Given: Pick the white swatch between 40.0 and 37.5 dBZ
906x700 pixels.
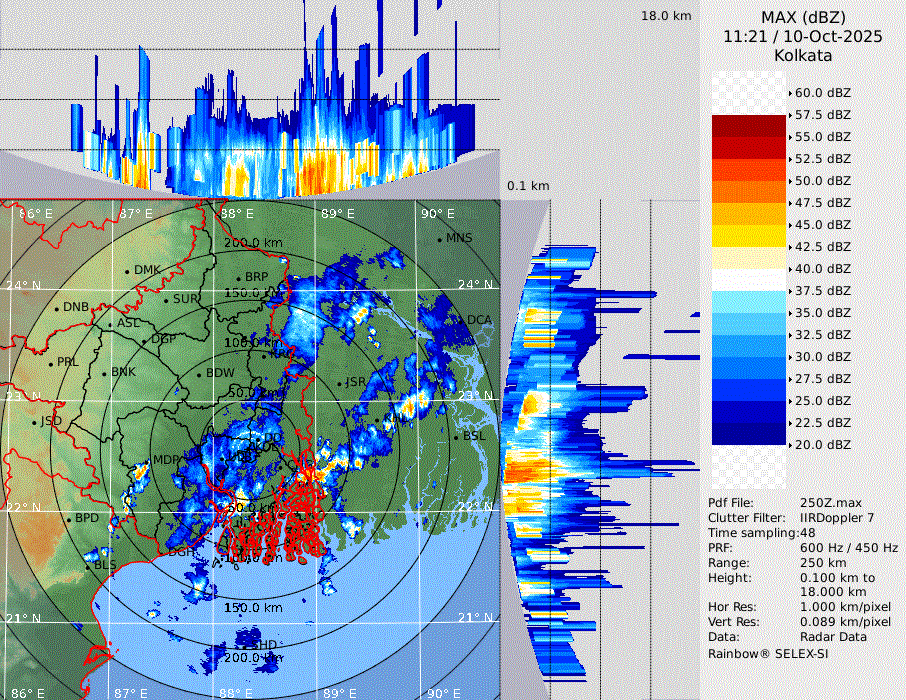Looking at the screenshot, I should [x=749, y=279].
